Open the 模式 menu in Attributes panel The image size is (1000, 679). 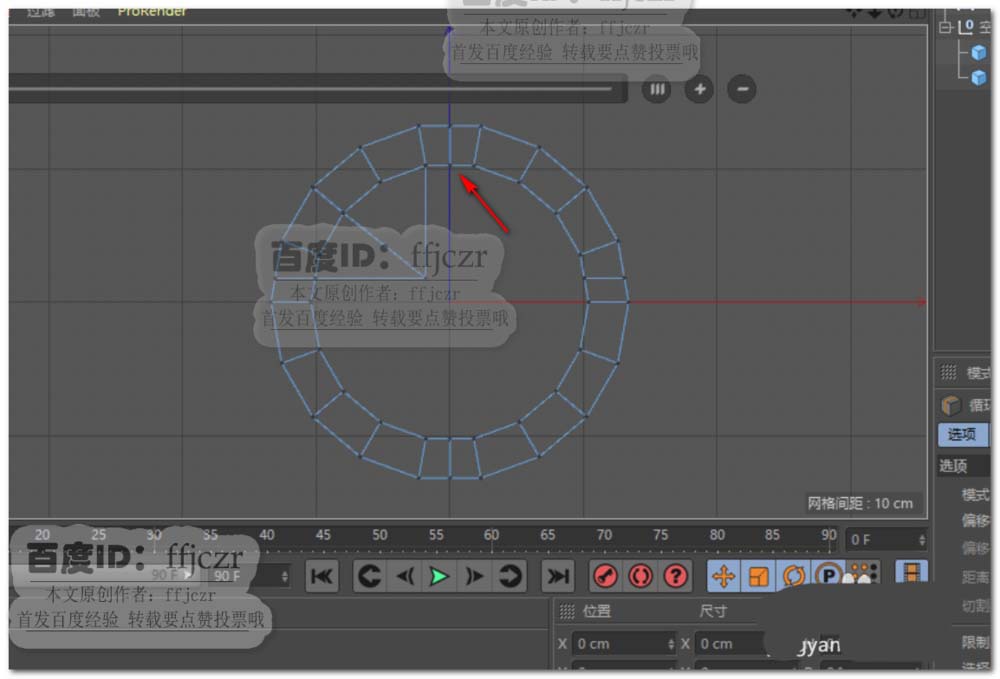point(978,373)
